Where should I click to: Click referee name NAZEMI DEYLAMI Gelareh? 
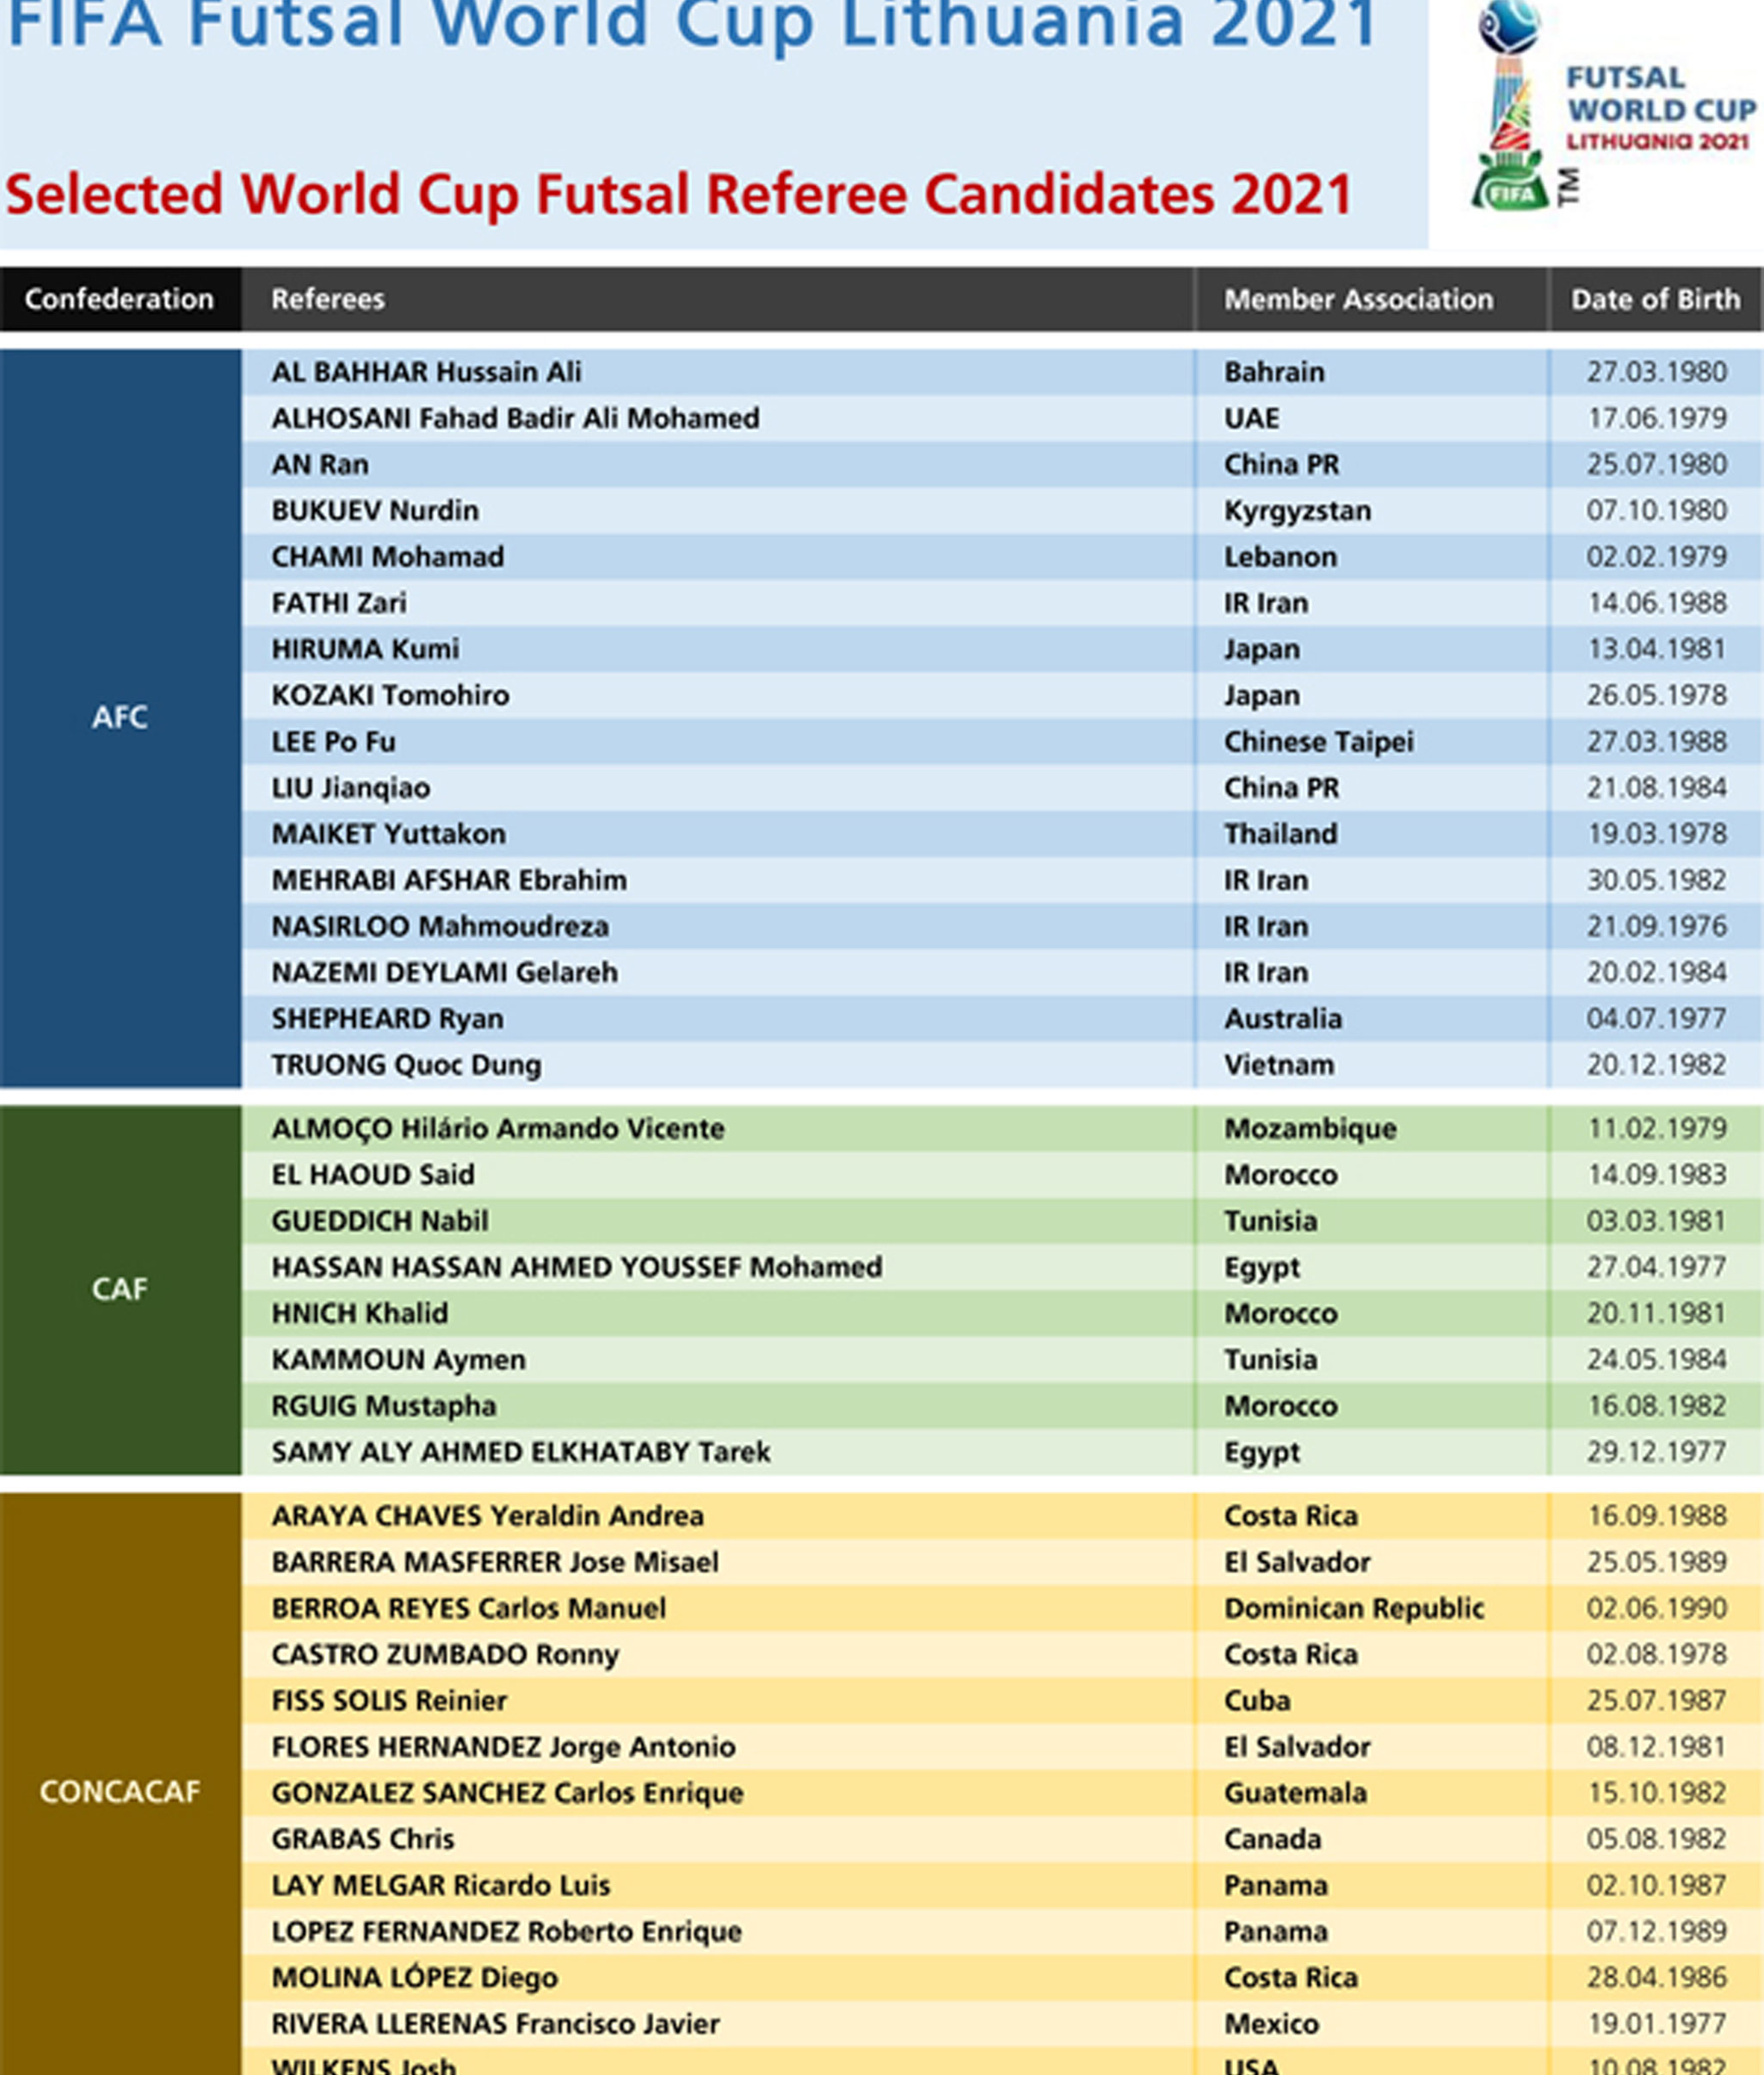444,972
